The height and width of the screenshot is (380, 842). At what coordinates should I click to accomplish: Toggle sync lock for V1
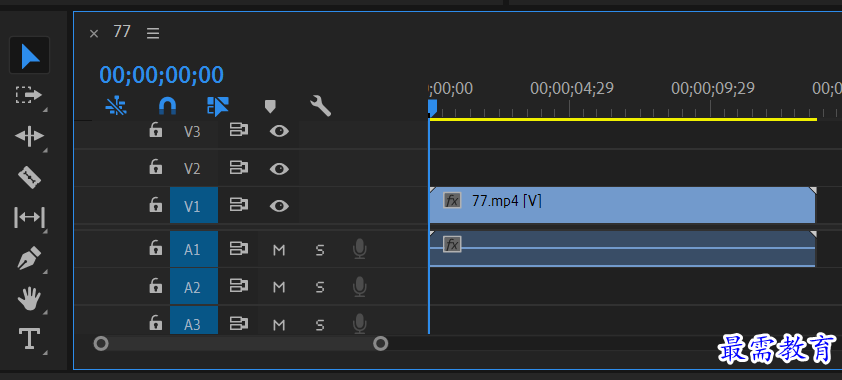(x=239, y=205)
